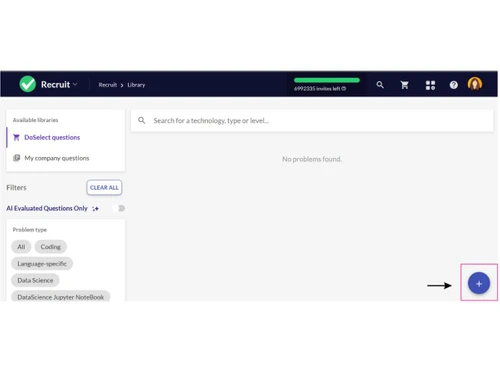Click the cart icon beside DoSelect questions
Screen dimensions: 500x375
pyautogui.click(x=16, y=137)
